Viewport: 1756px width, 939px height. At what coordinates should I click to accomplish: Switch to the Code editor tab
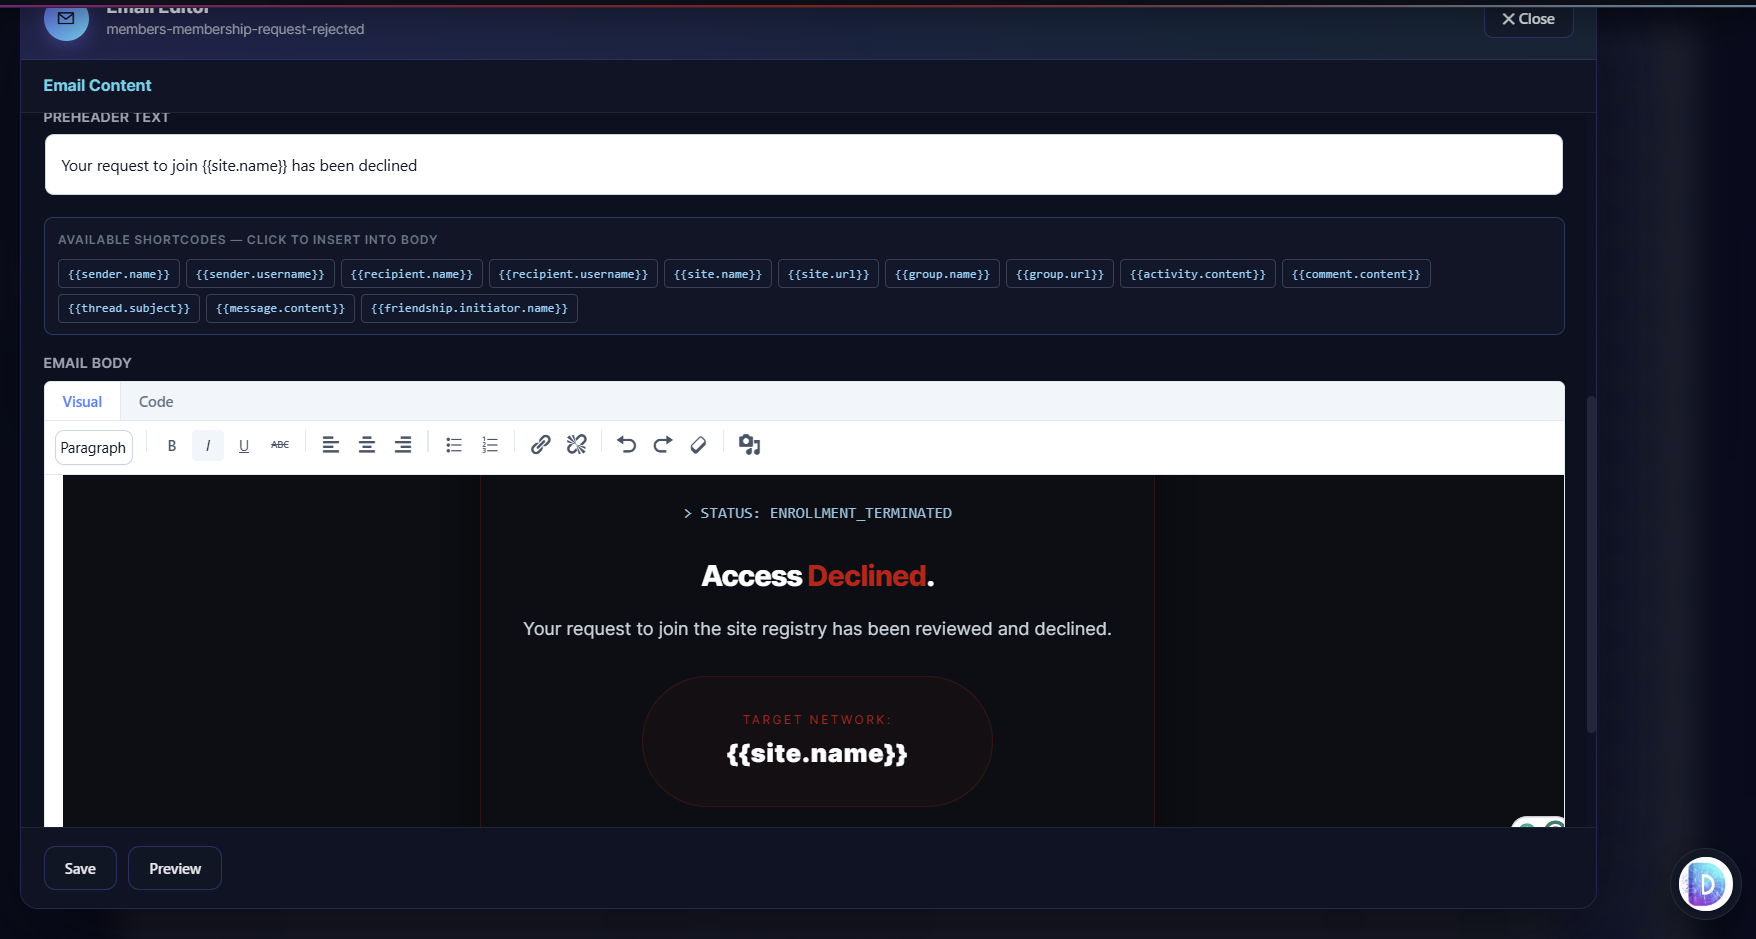[x=156, y=402]
